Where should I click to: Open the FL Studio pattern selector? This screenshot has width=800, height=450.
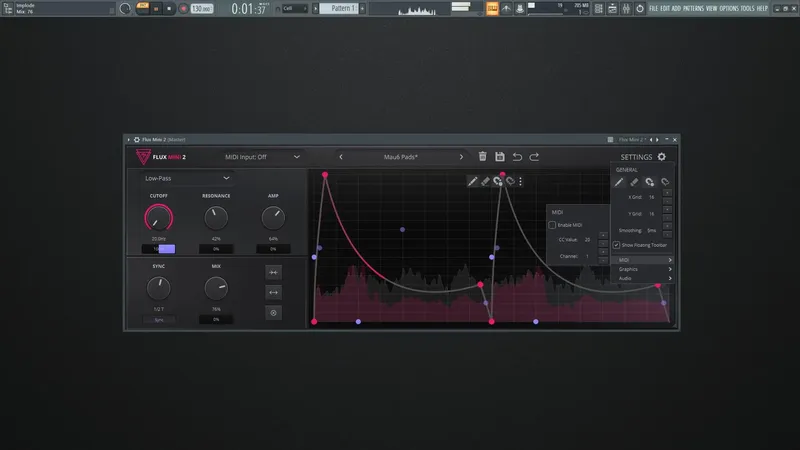(339, 9)
